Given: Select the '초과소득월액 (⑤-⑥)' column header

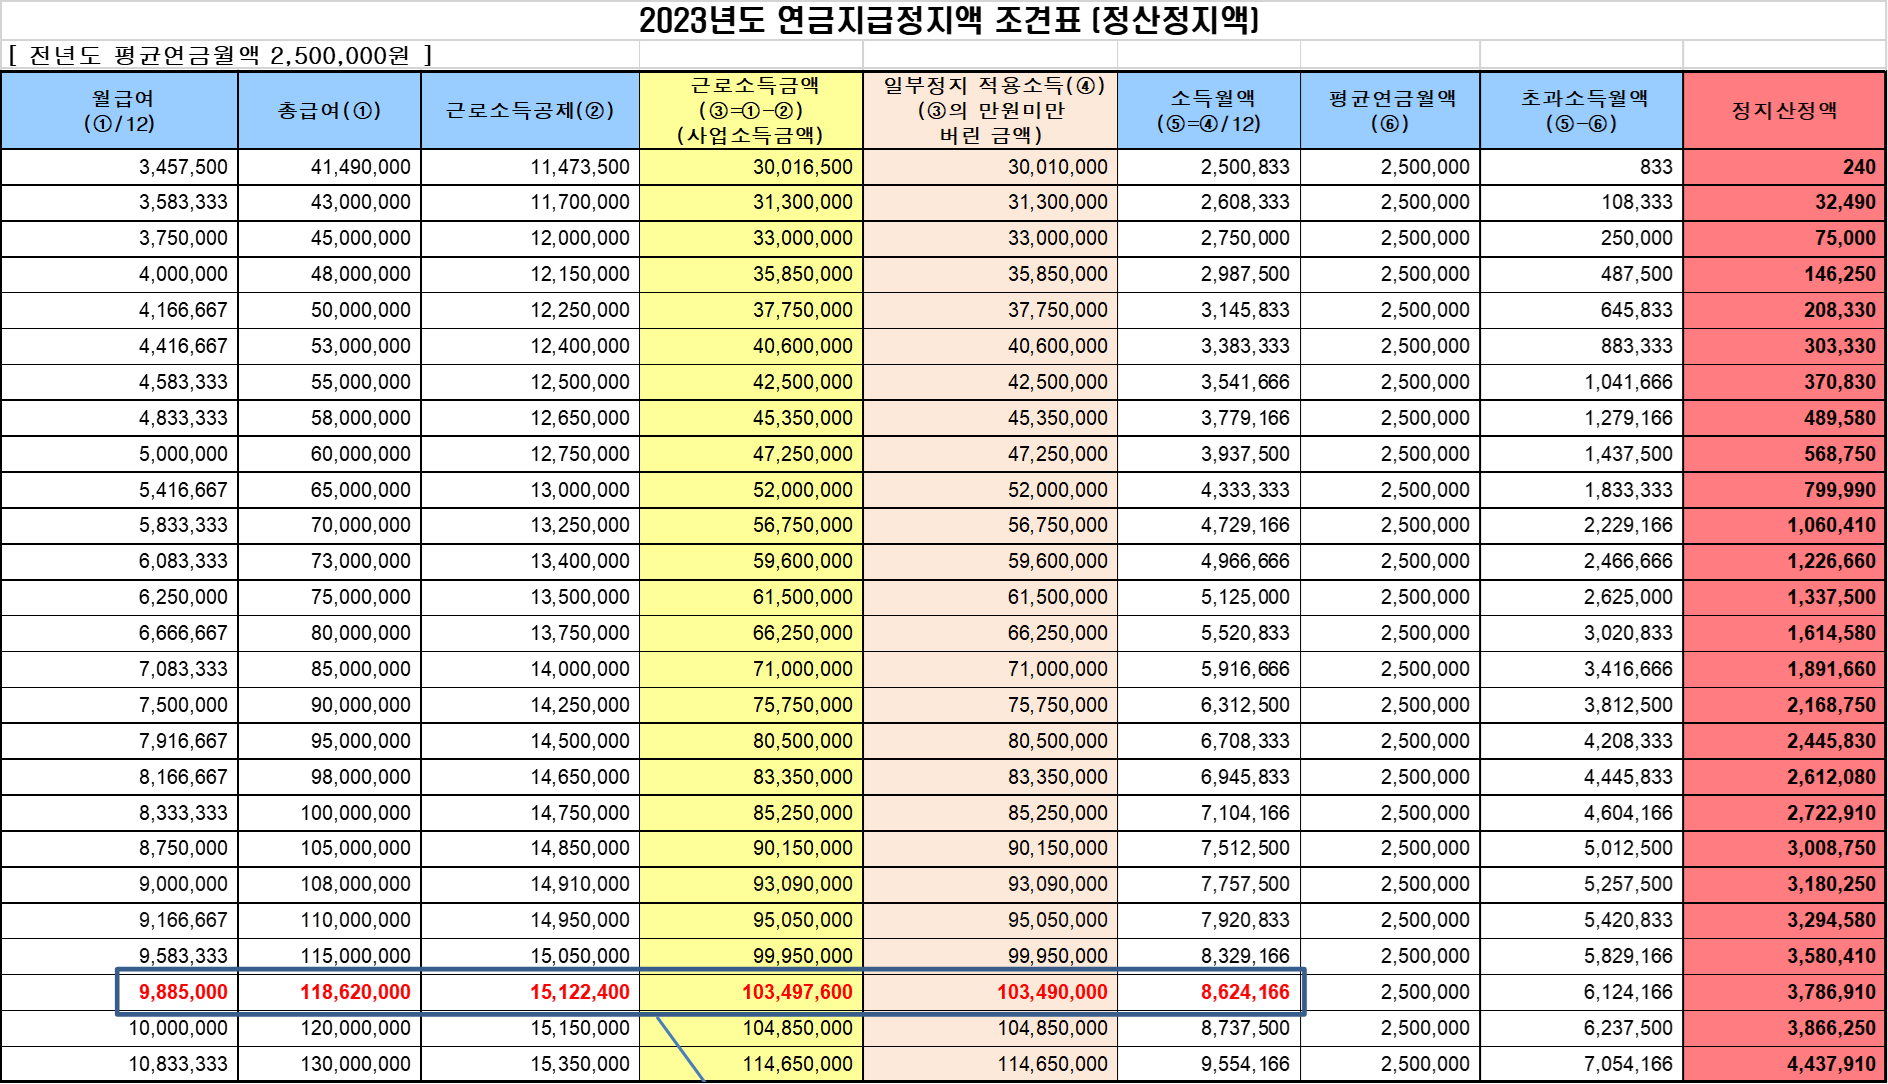Looking at the screenshot, I should tap(1581, 111).
